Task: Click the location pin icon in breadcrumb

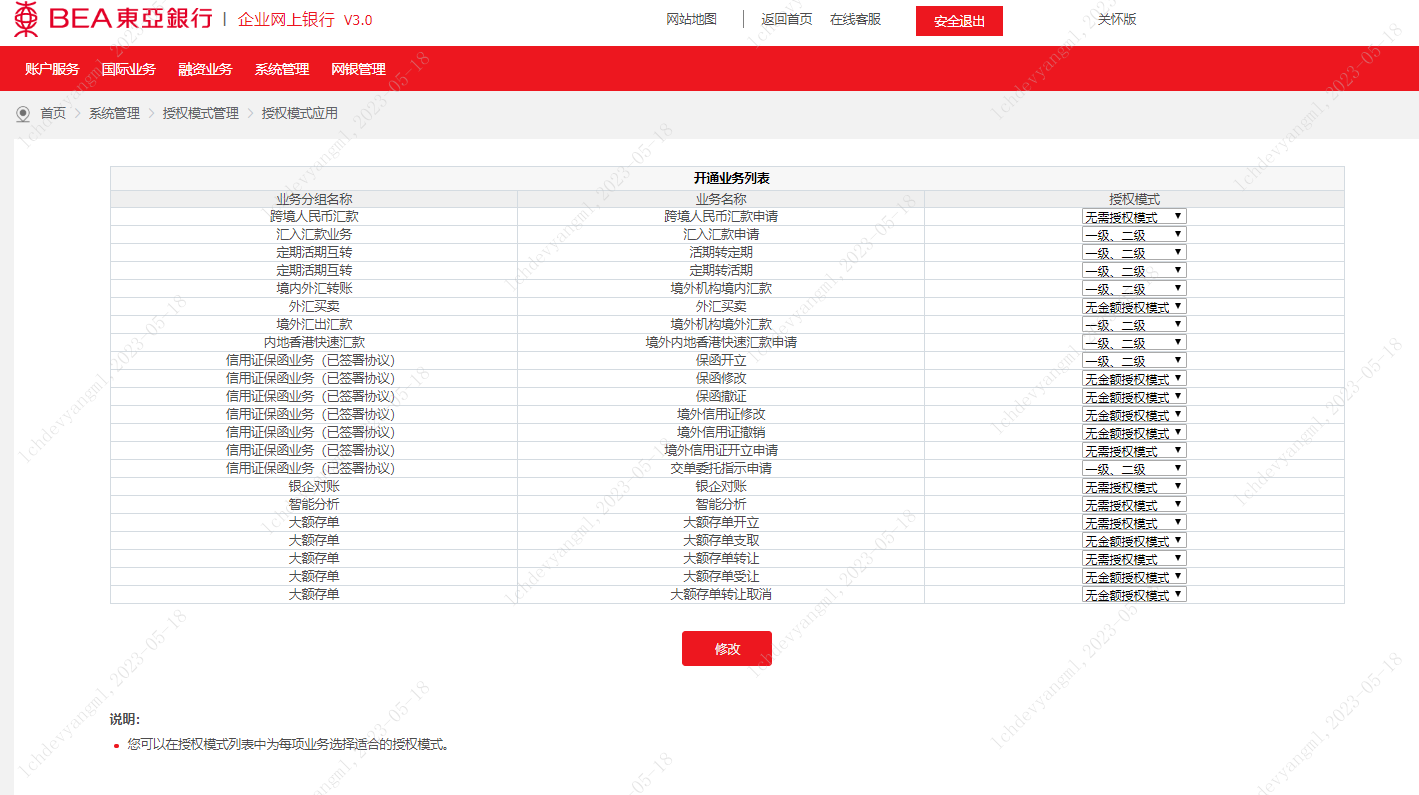Action: 23,114
